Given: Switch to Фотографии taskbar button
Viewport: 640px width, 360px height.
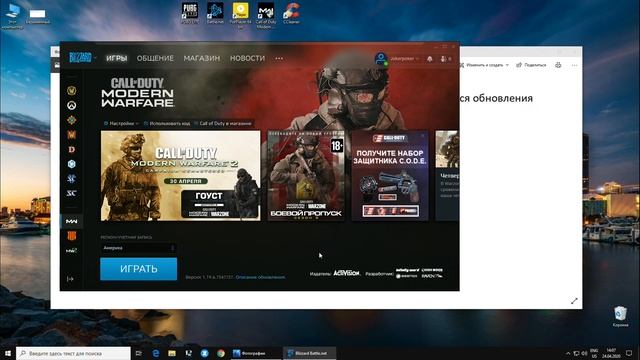Looking at the screenshot, I should [255, 353].
